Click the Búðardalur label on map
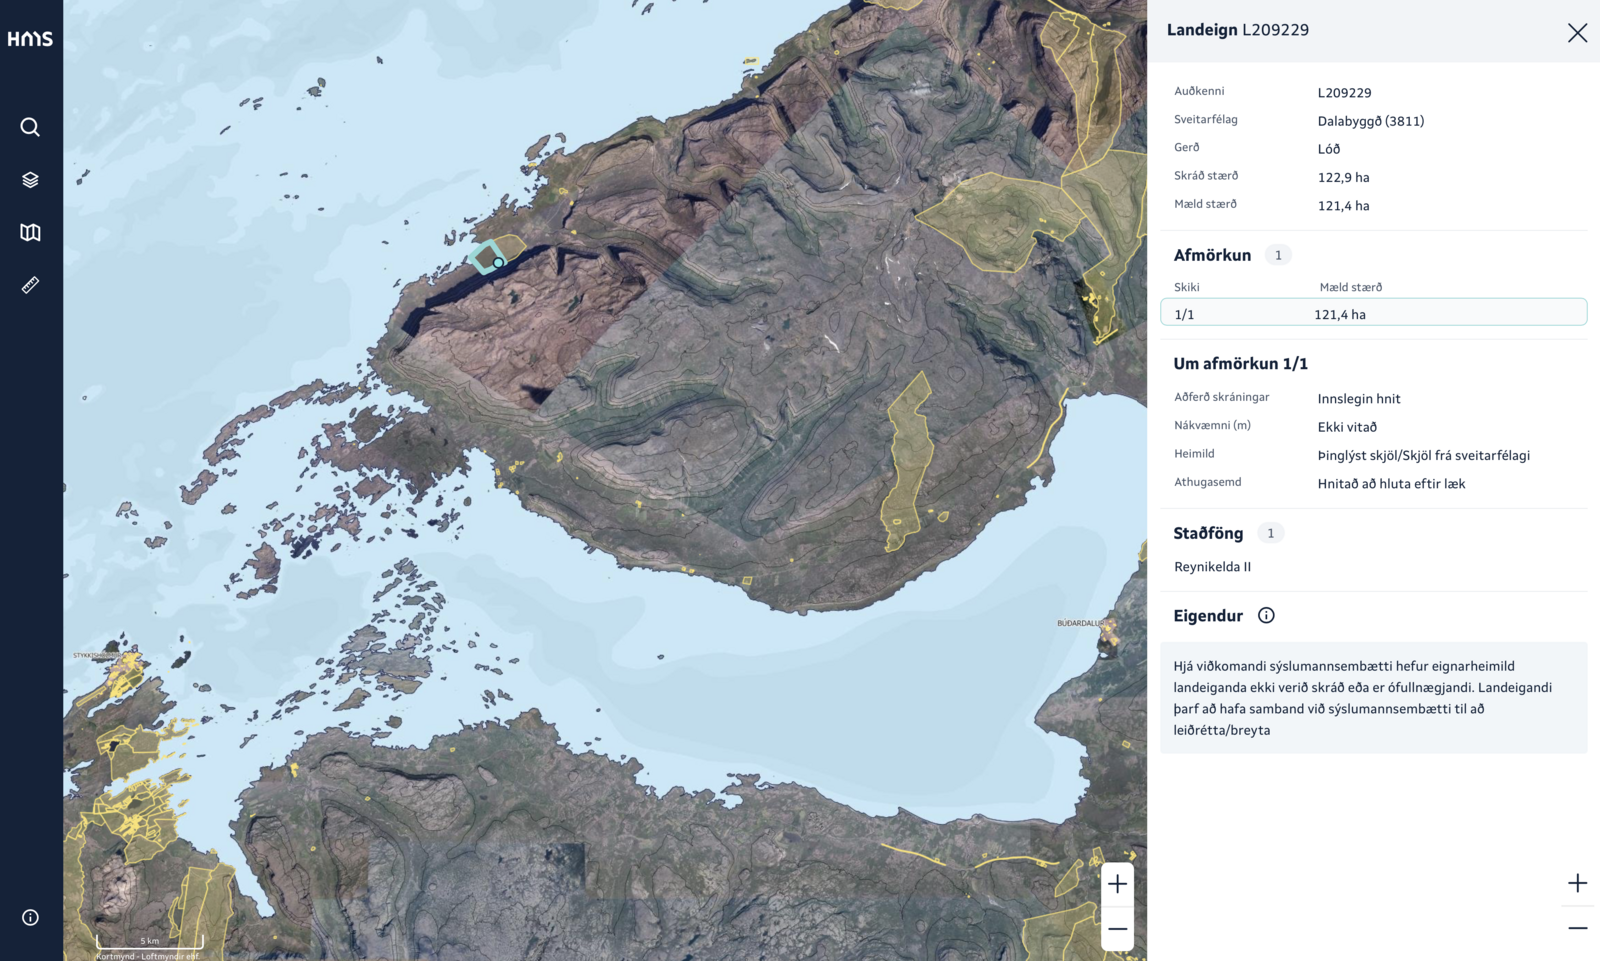This screenshot has width=1600, height=961. point(1079,623)
